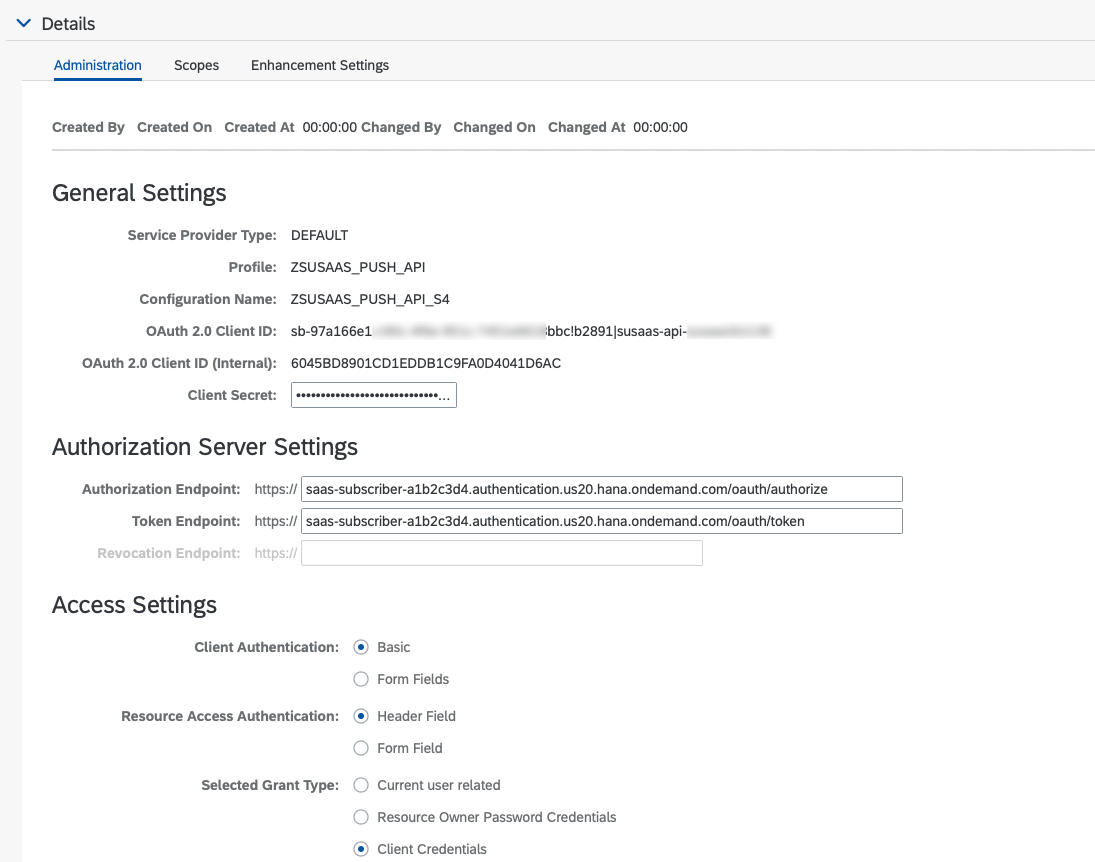Open the Enhancement Settings tab
The height and width of the screenshot is (862, 1095).
[x=320, y=65]
